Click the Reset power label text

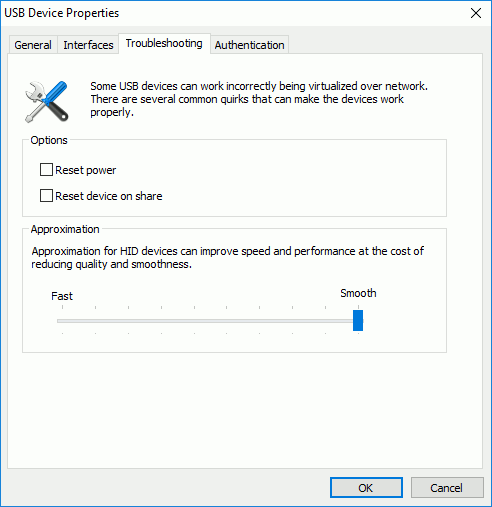point(86,170)
